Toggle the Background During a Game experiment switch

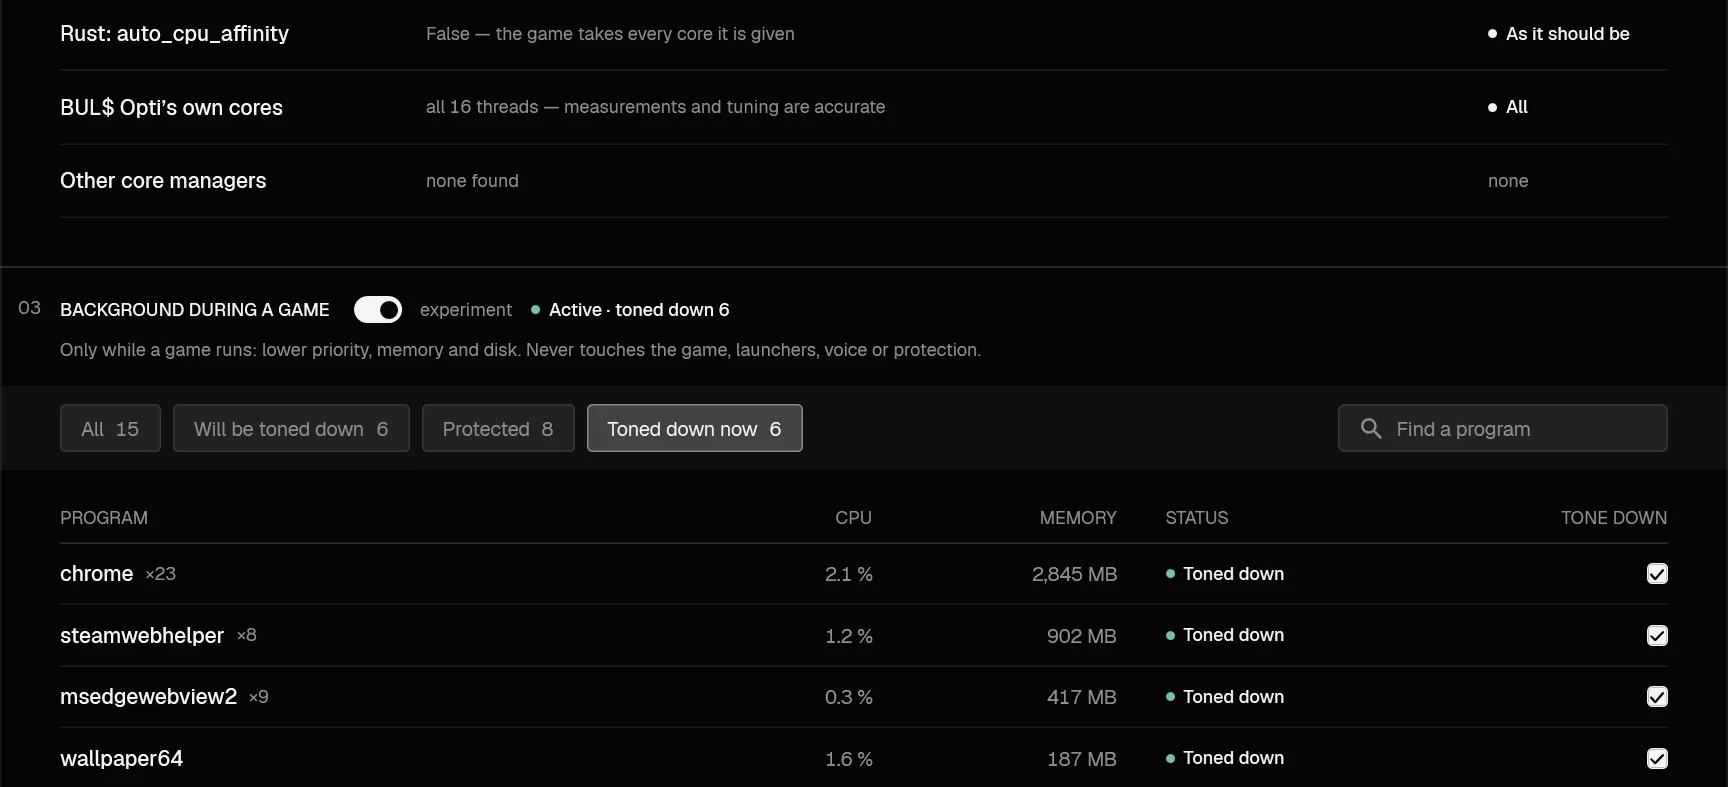[x=378, y=310]
